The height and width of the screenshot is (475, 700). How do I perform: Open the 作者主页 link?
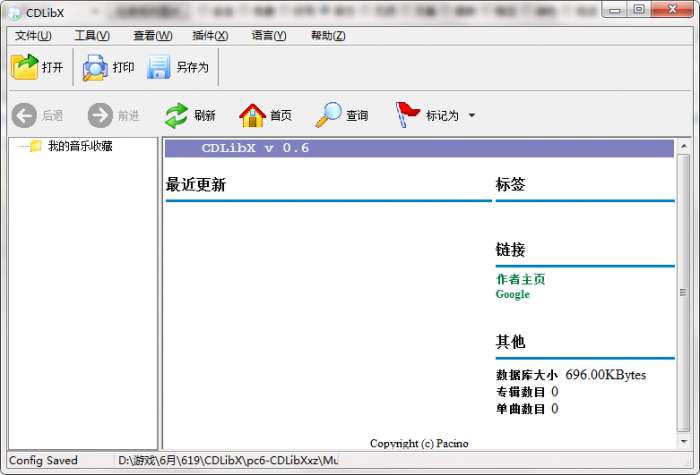pyautogui.click(x=521, y=279)
